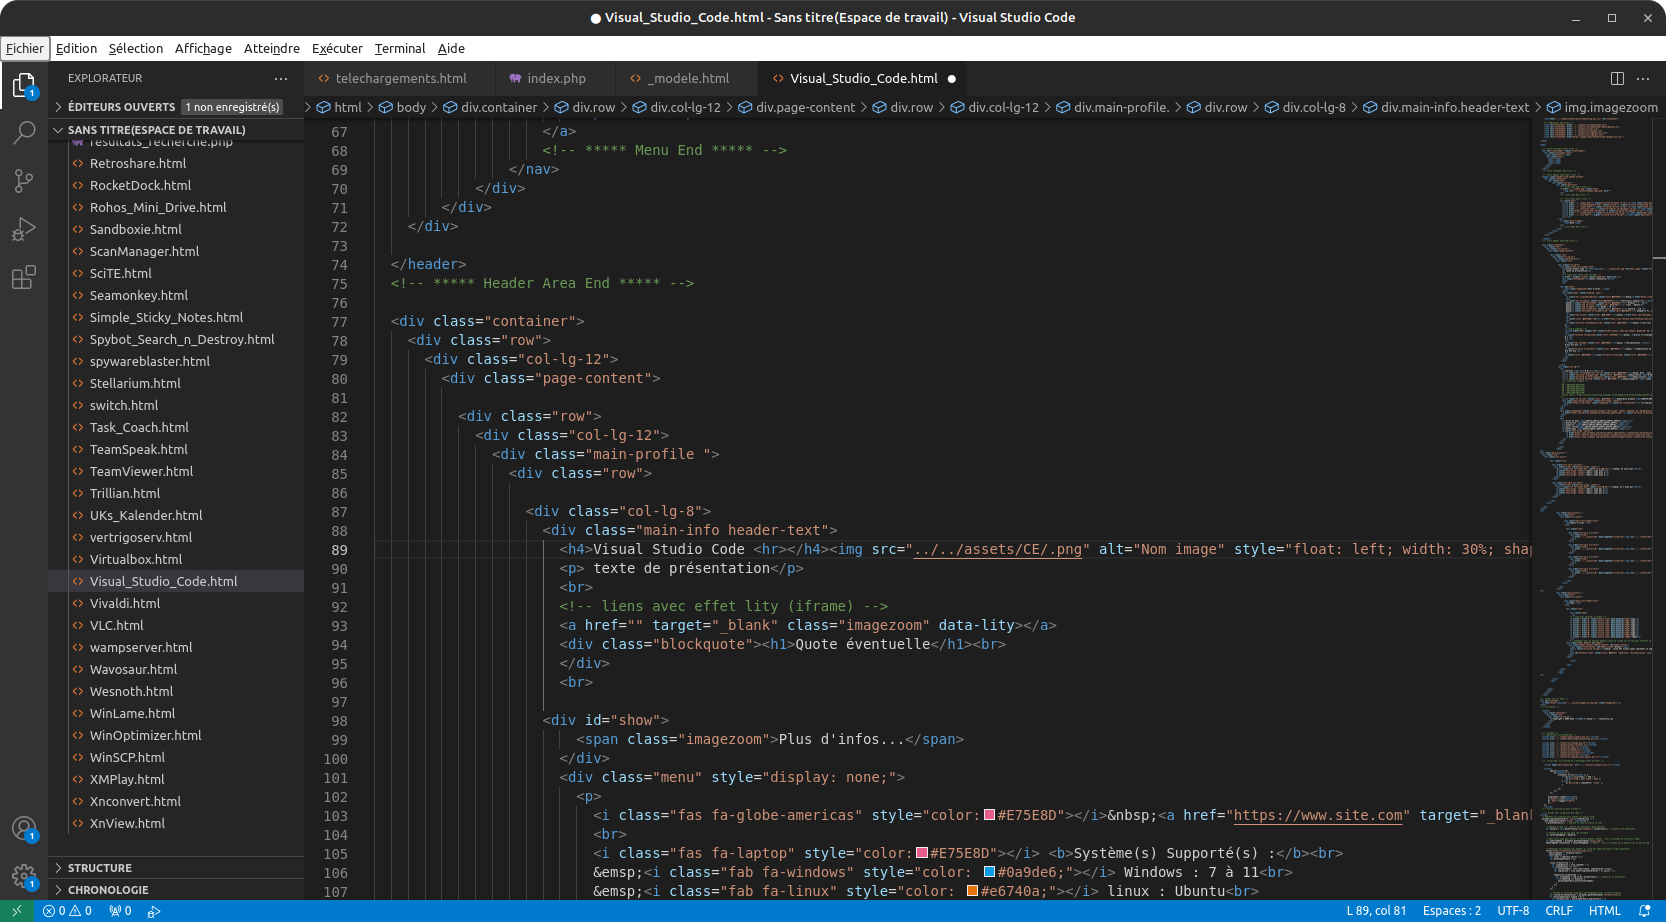Click div.container in the breadcrumb
The height and width of the screenshot is (922, 1666).
(x=498, y=107)
